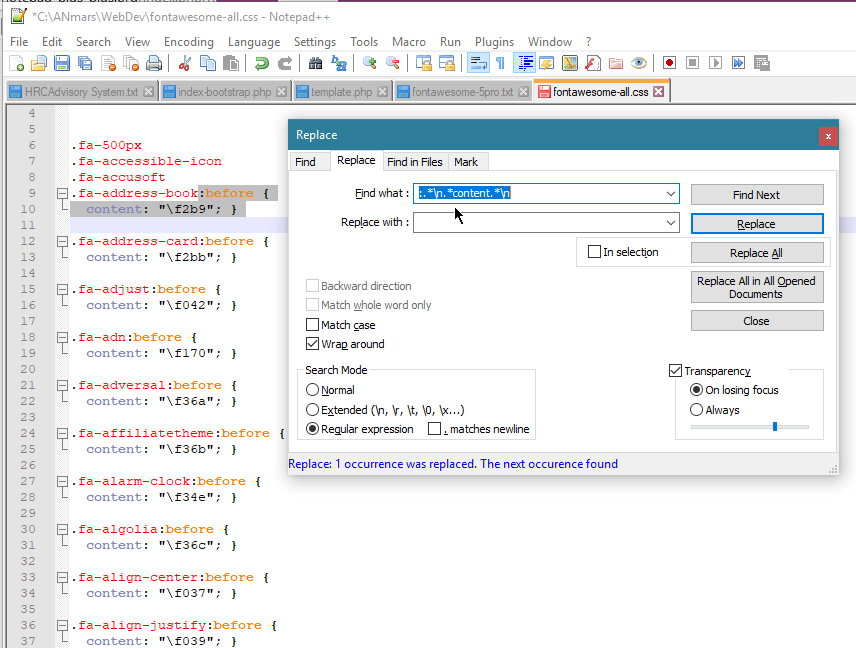Select the Normal search mode
This screenshot has width=856, height=648.
313,390
